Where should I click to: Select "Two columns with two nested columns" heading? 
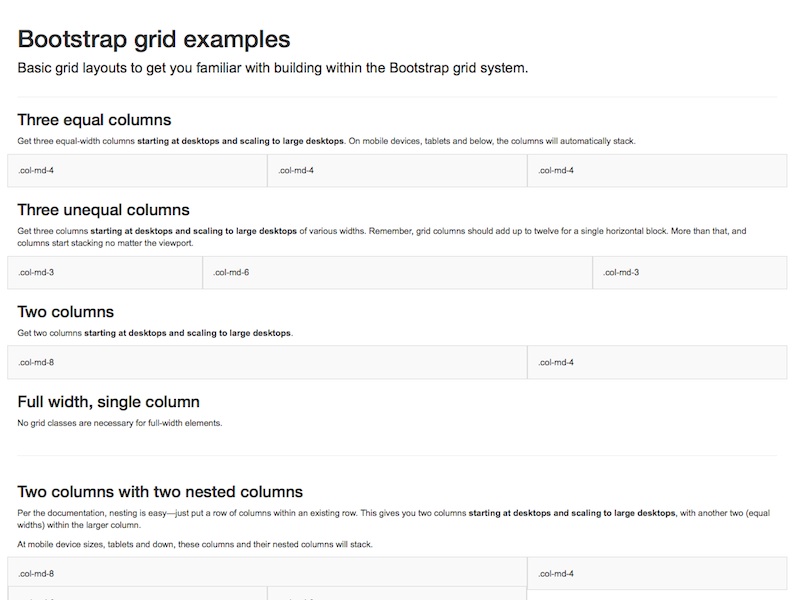(160, 492)
